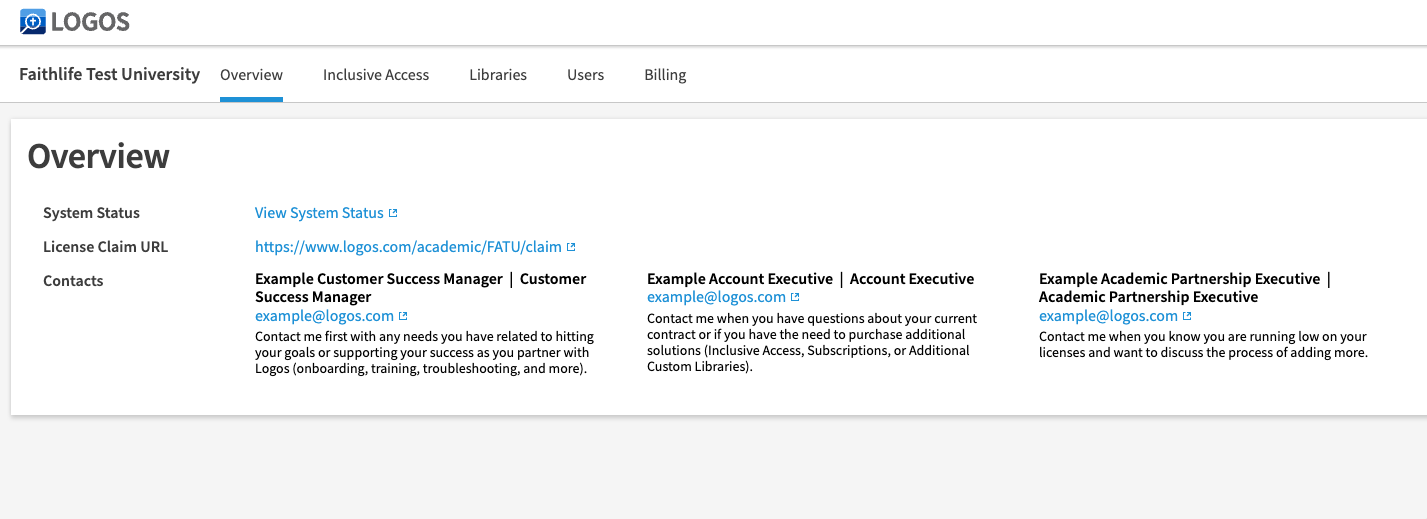The height and width of the screenshot is (519, 1427).
Task: Click external-link icon by Account Executive email
Action: click(795, 297)
